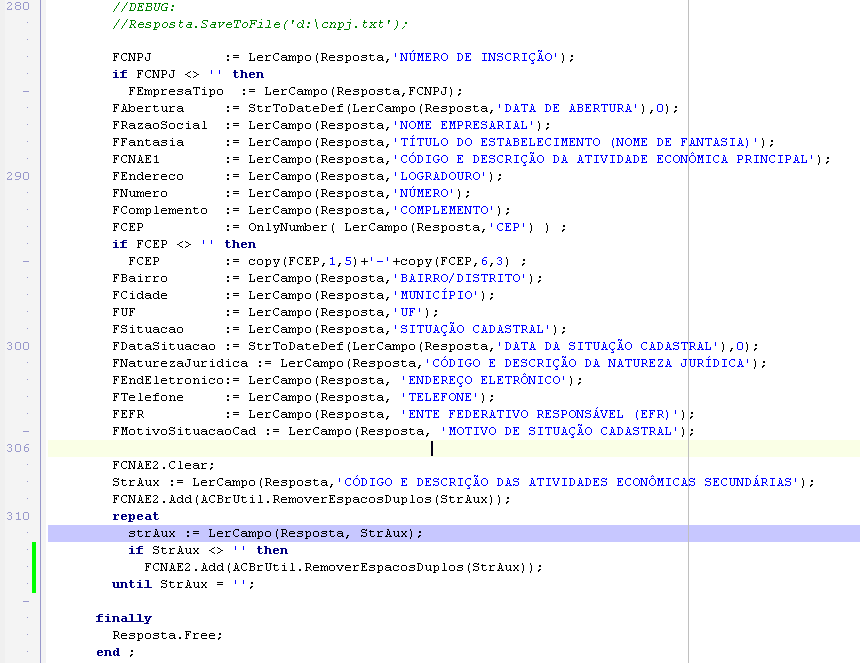The image size is (861, 663).
Task: Click the FNumero identifier
Action: click(x=140, y=193)
